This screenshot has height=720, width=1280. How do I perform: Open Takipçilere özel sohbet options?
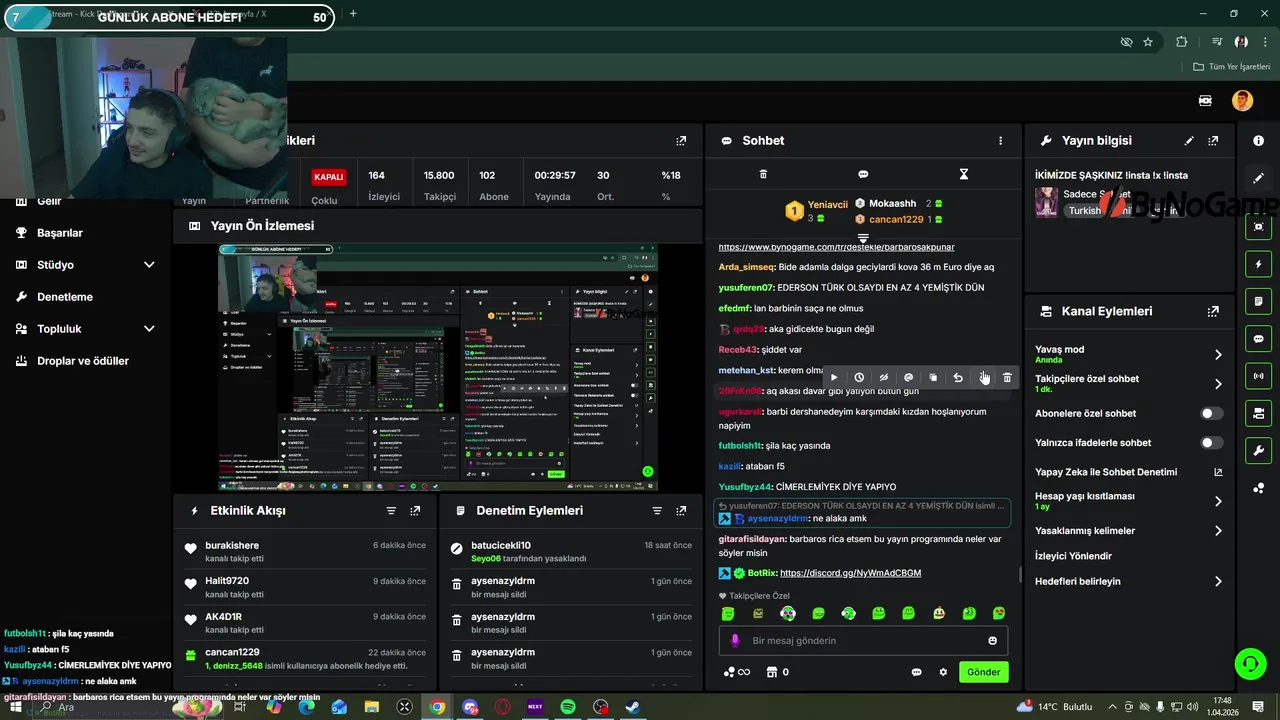[1128, 383]
